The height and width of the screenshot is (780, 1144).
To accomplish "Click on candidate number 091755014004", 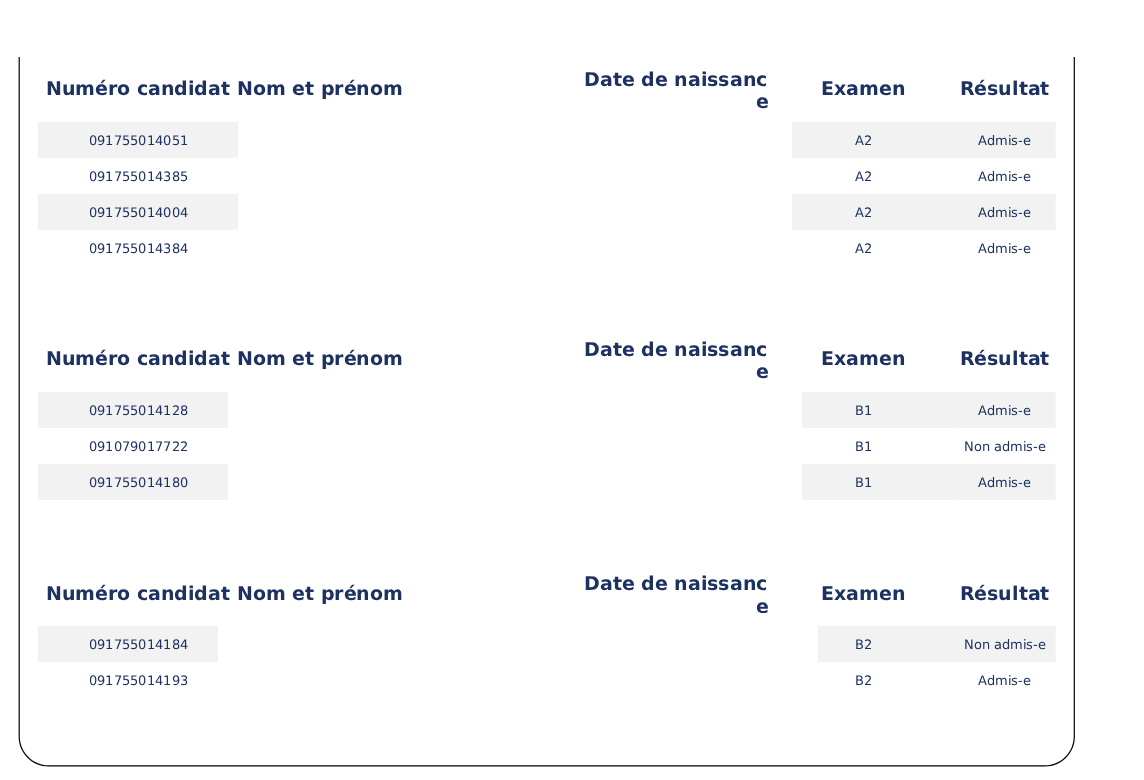I will coord(138,213).
